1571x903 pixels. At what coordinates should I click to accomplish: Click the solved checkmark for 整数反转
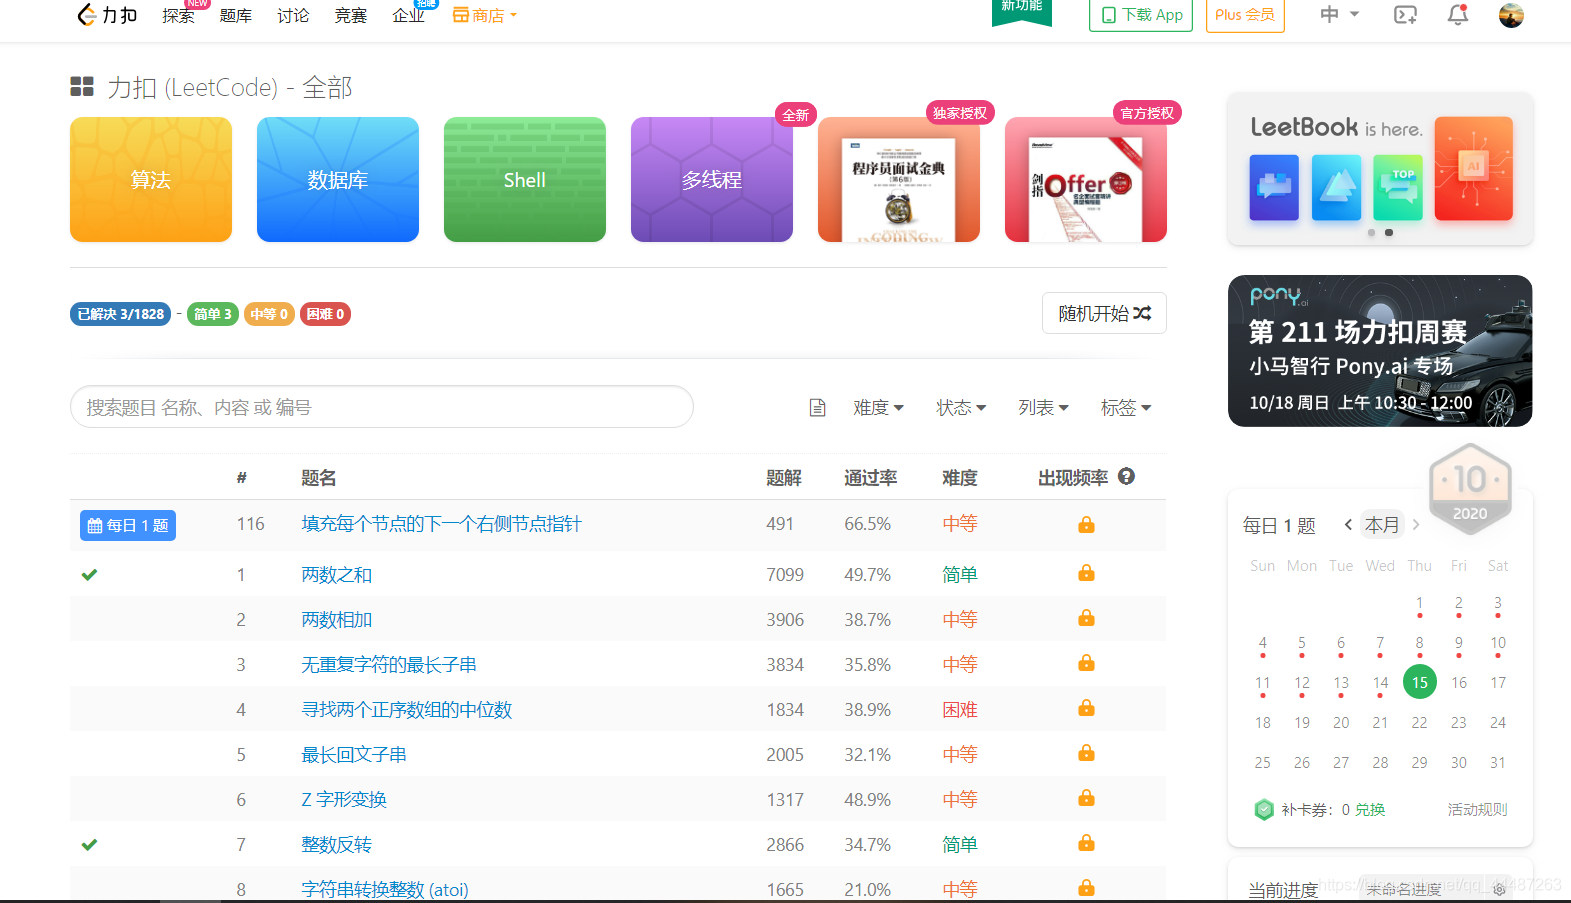(89, 845)
